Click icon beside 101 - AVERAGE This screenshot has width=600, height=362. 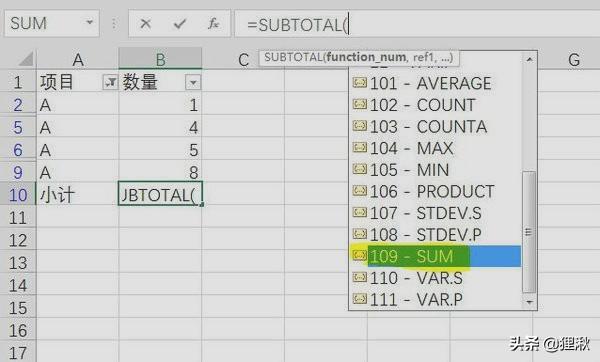(x=359, y=82)
